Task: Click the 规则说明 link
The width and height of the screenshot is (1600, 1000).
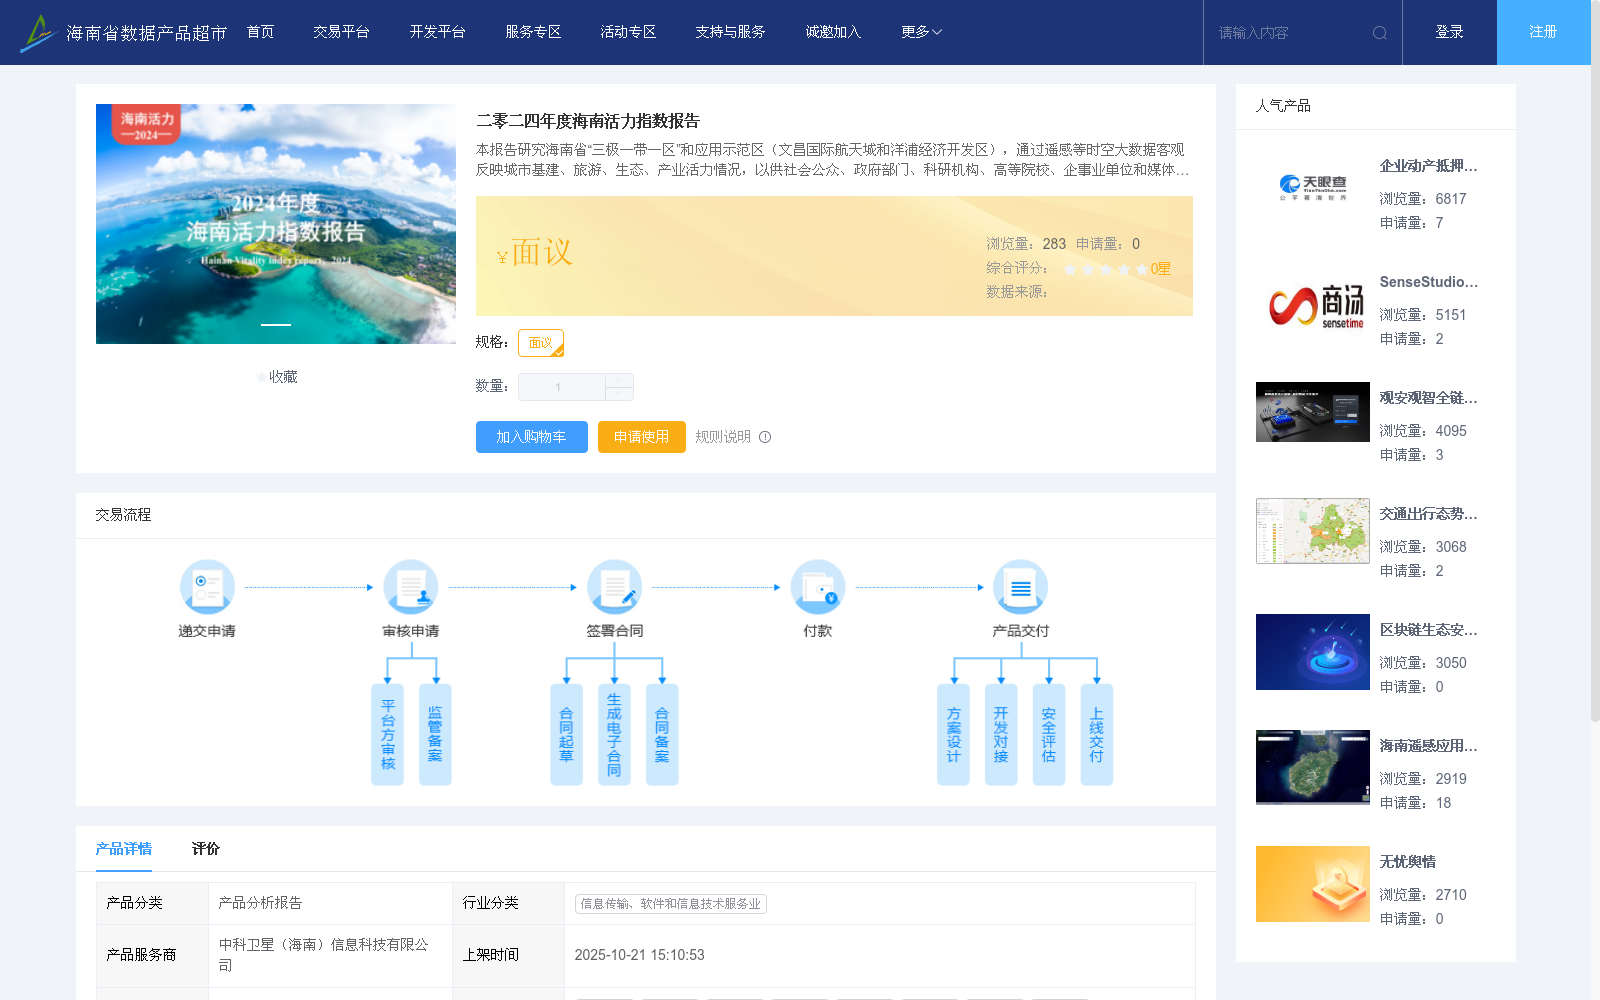Action: pyautogui.click(x=723, y=437)
